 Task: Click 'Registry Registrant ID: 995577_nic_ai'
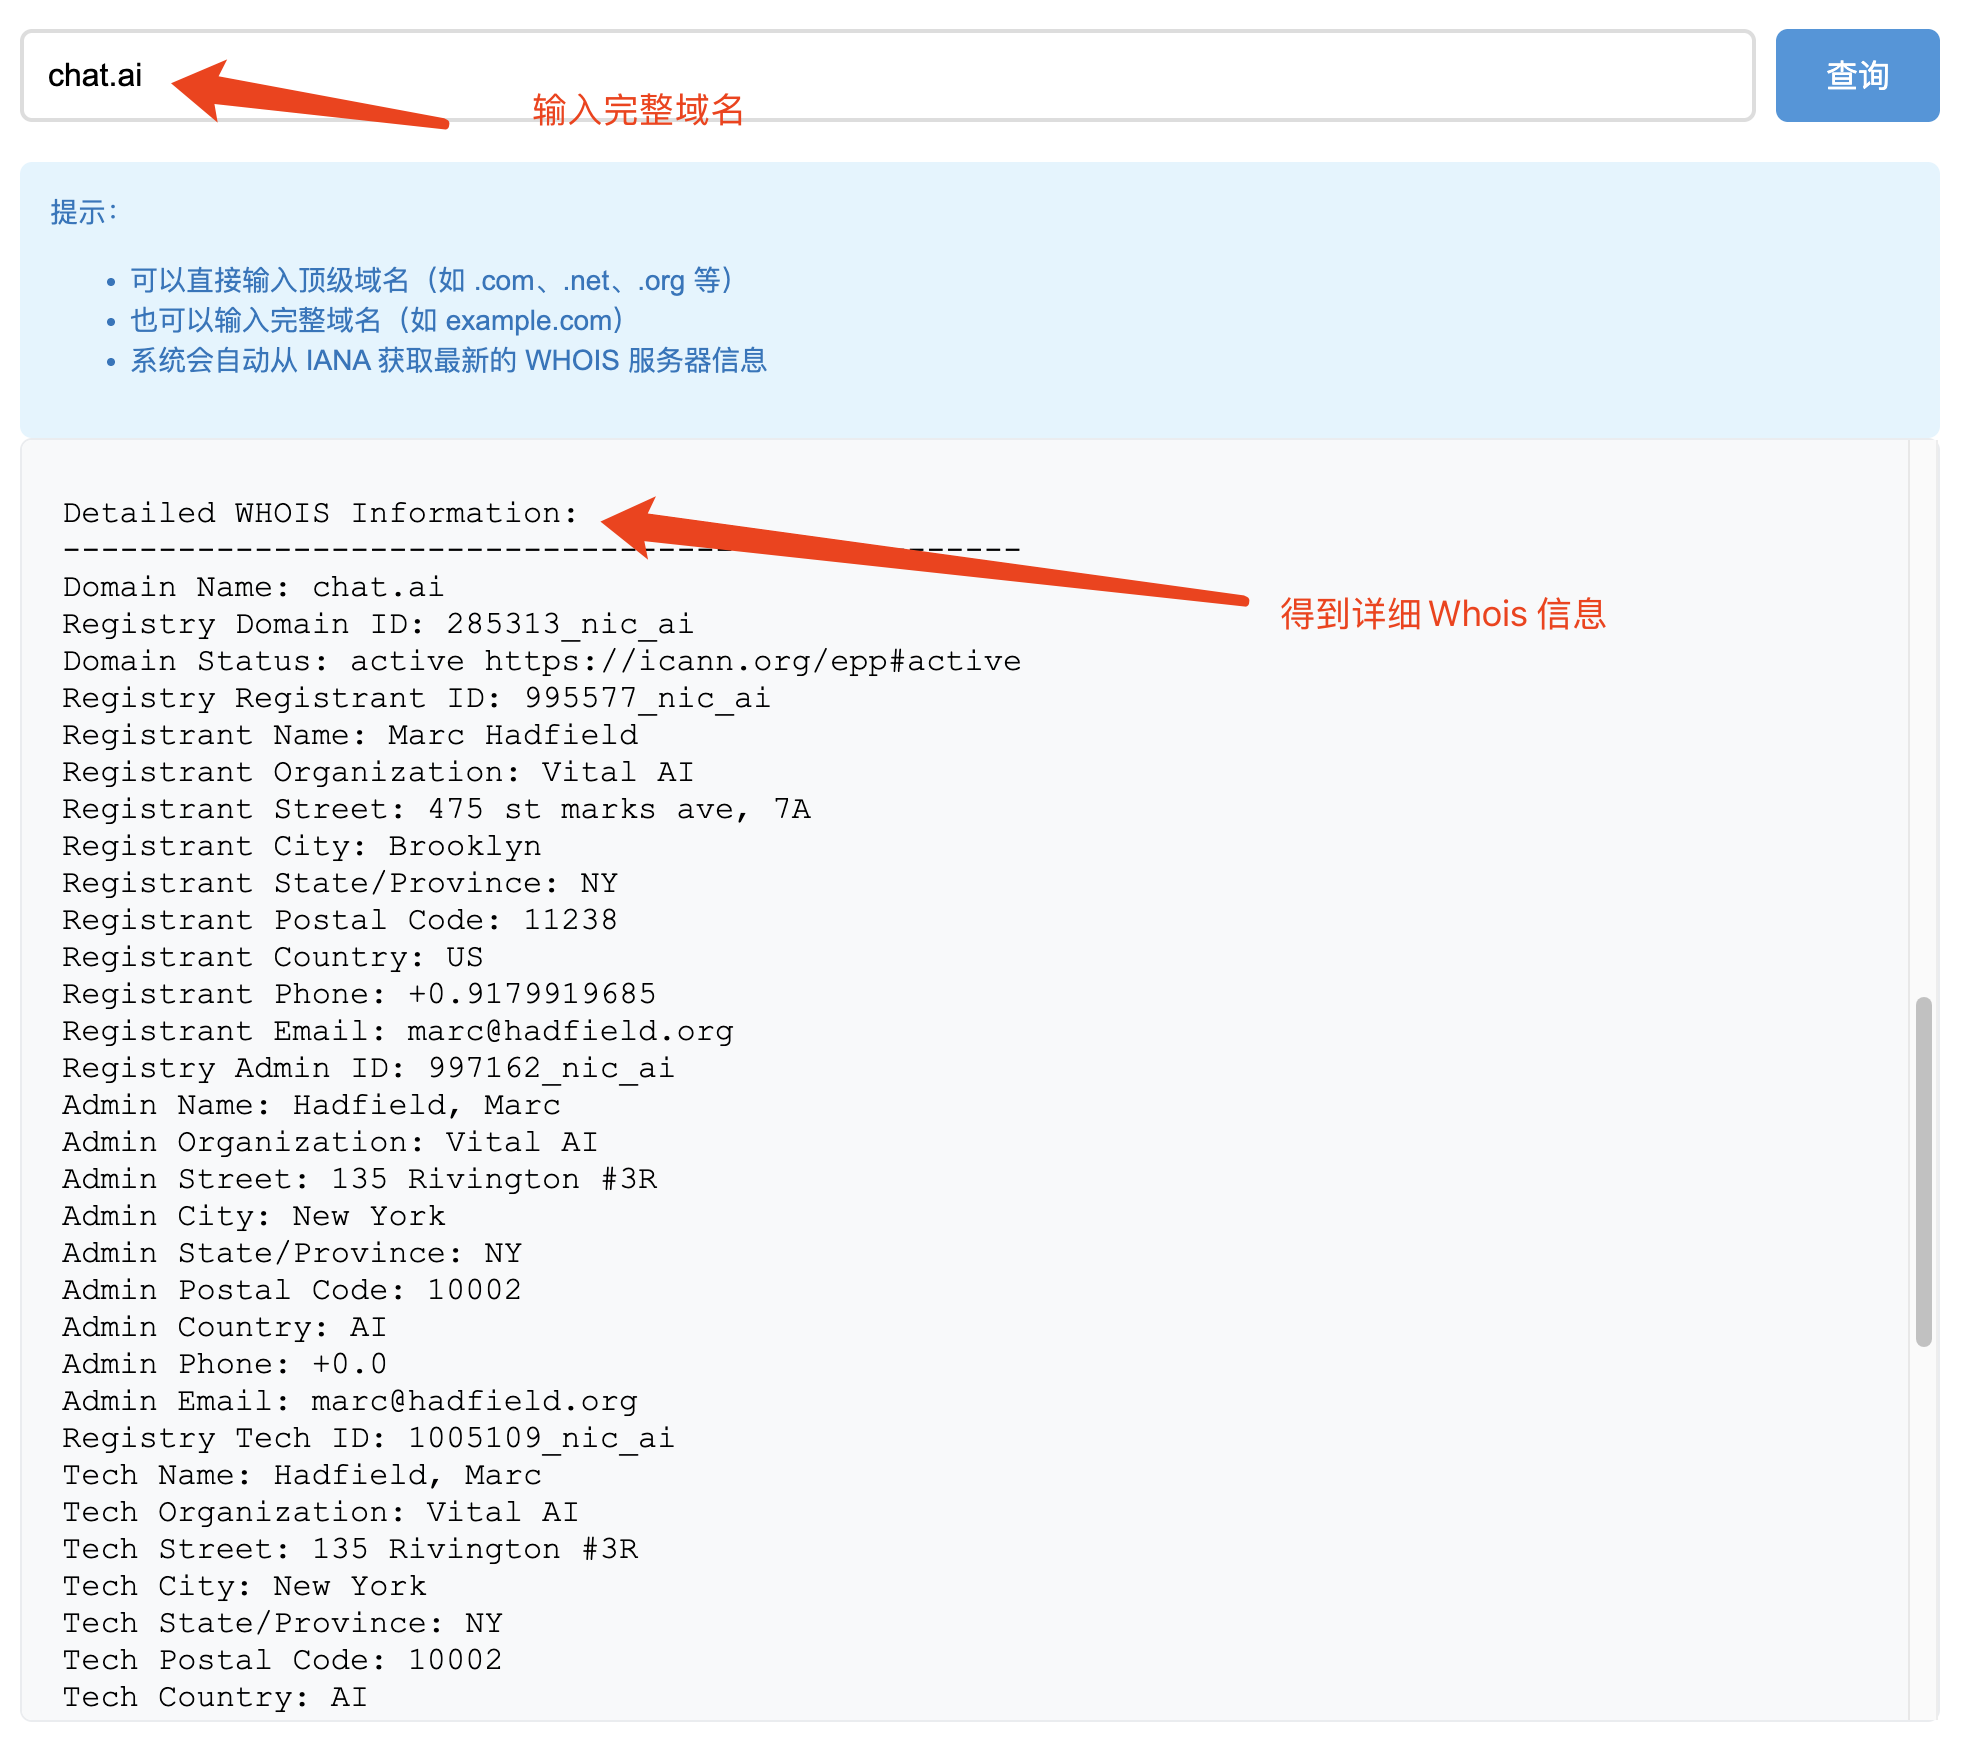416,698
